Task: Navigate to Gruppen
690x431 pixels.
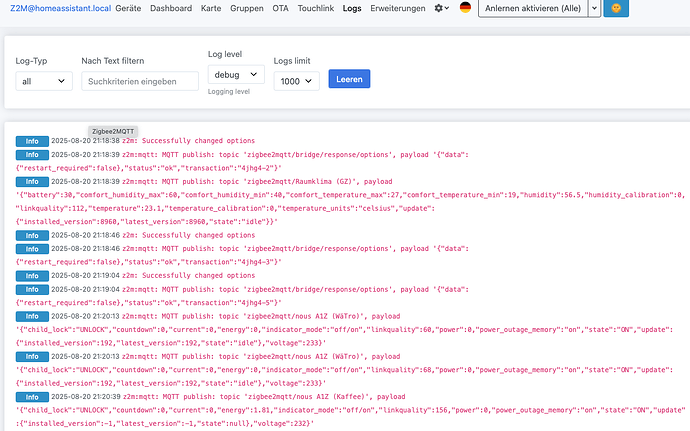Action: click(247, 8)
